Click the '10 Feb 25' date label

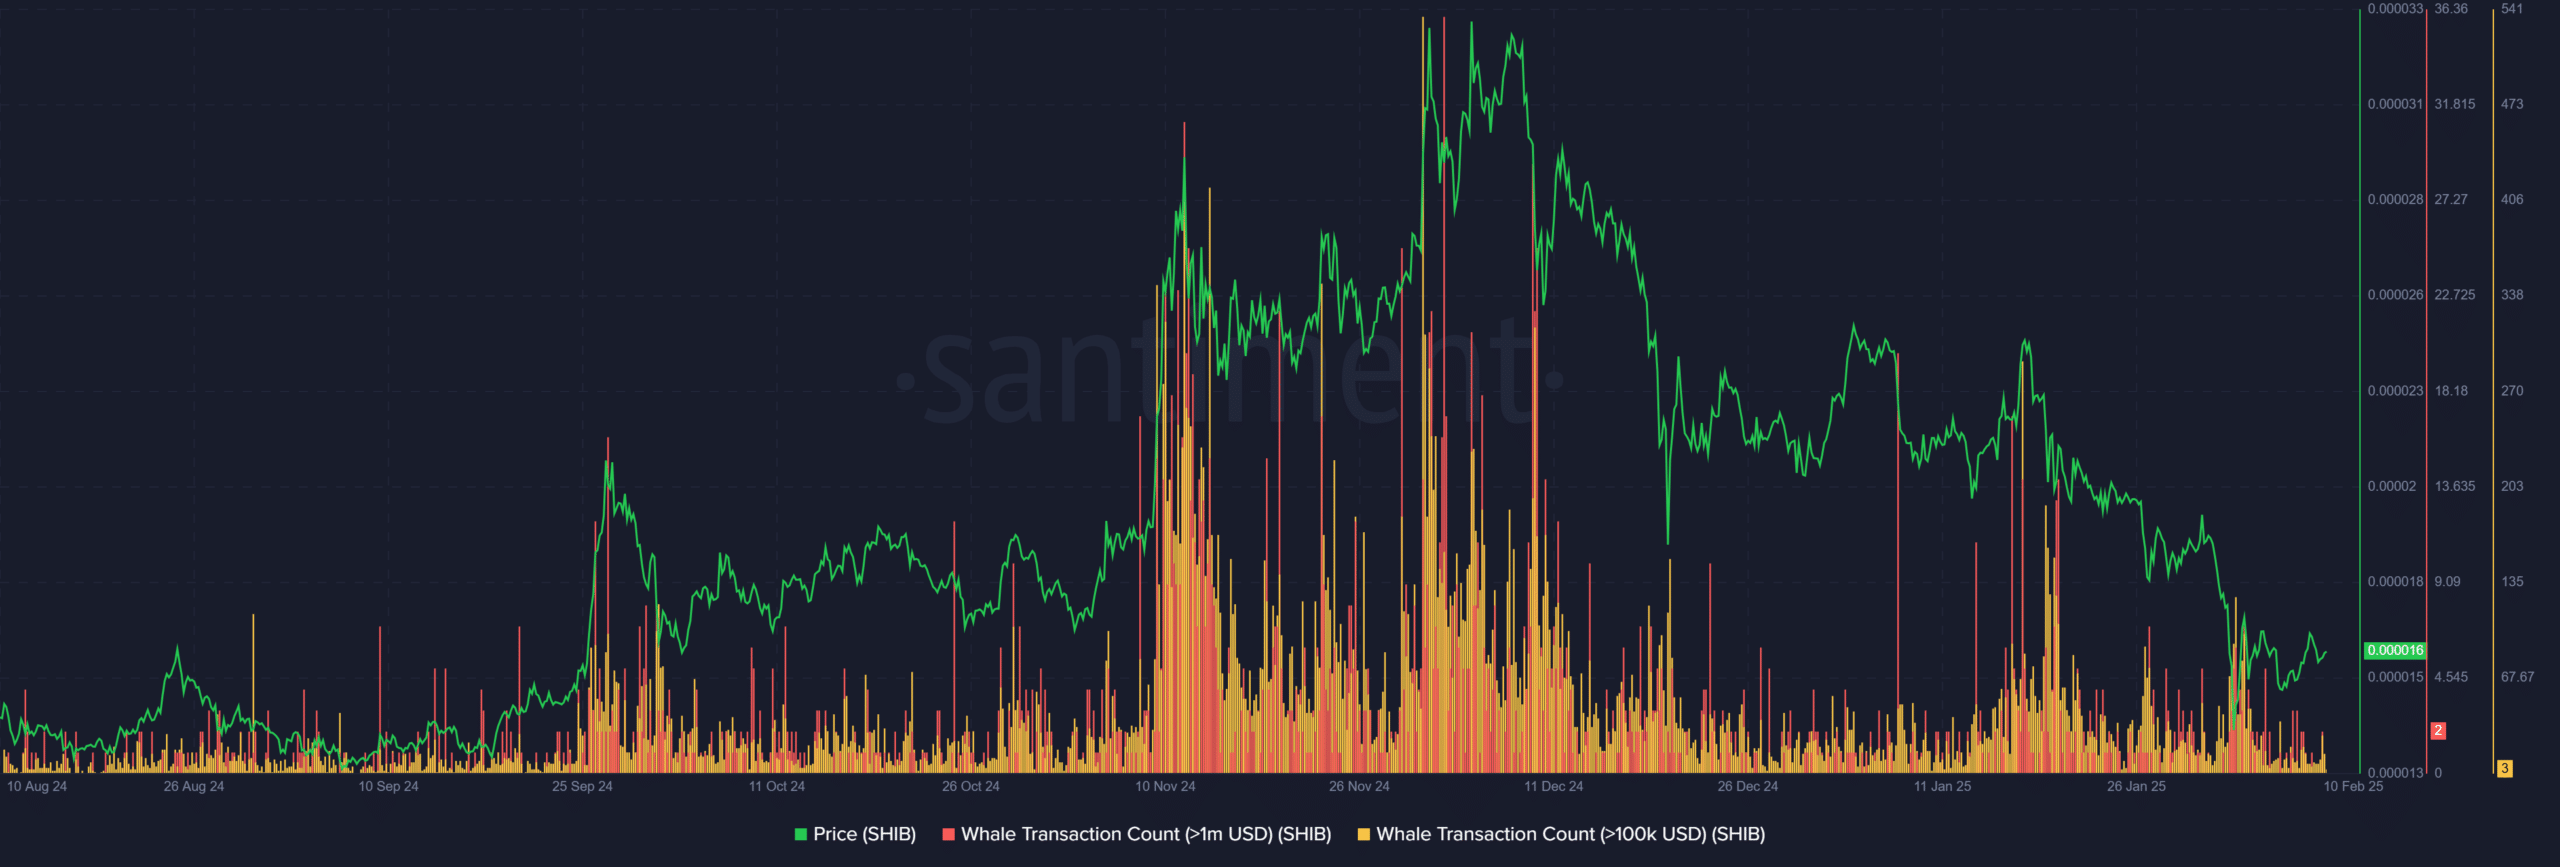pyautogui.click(x=2353, y=786)
